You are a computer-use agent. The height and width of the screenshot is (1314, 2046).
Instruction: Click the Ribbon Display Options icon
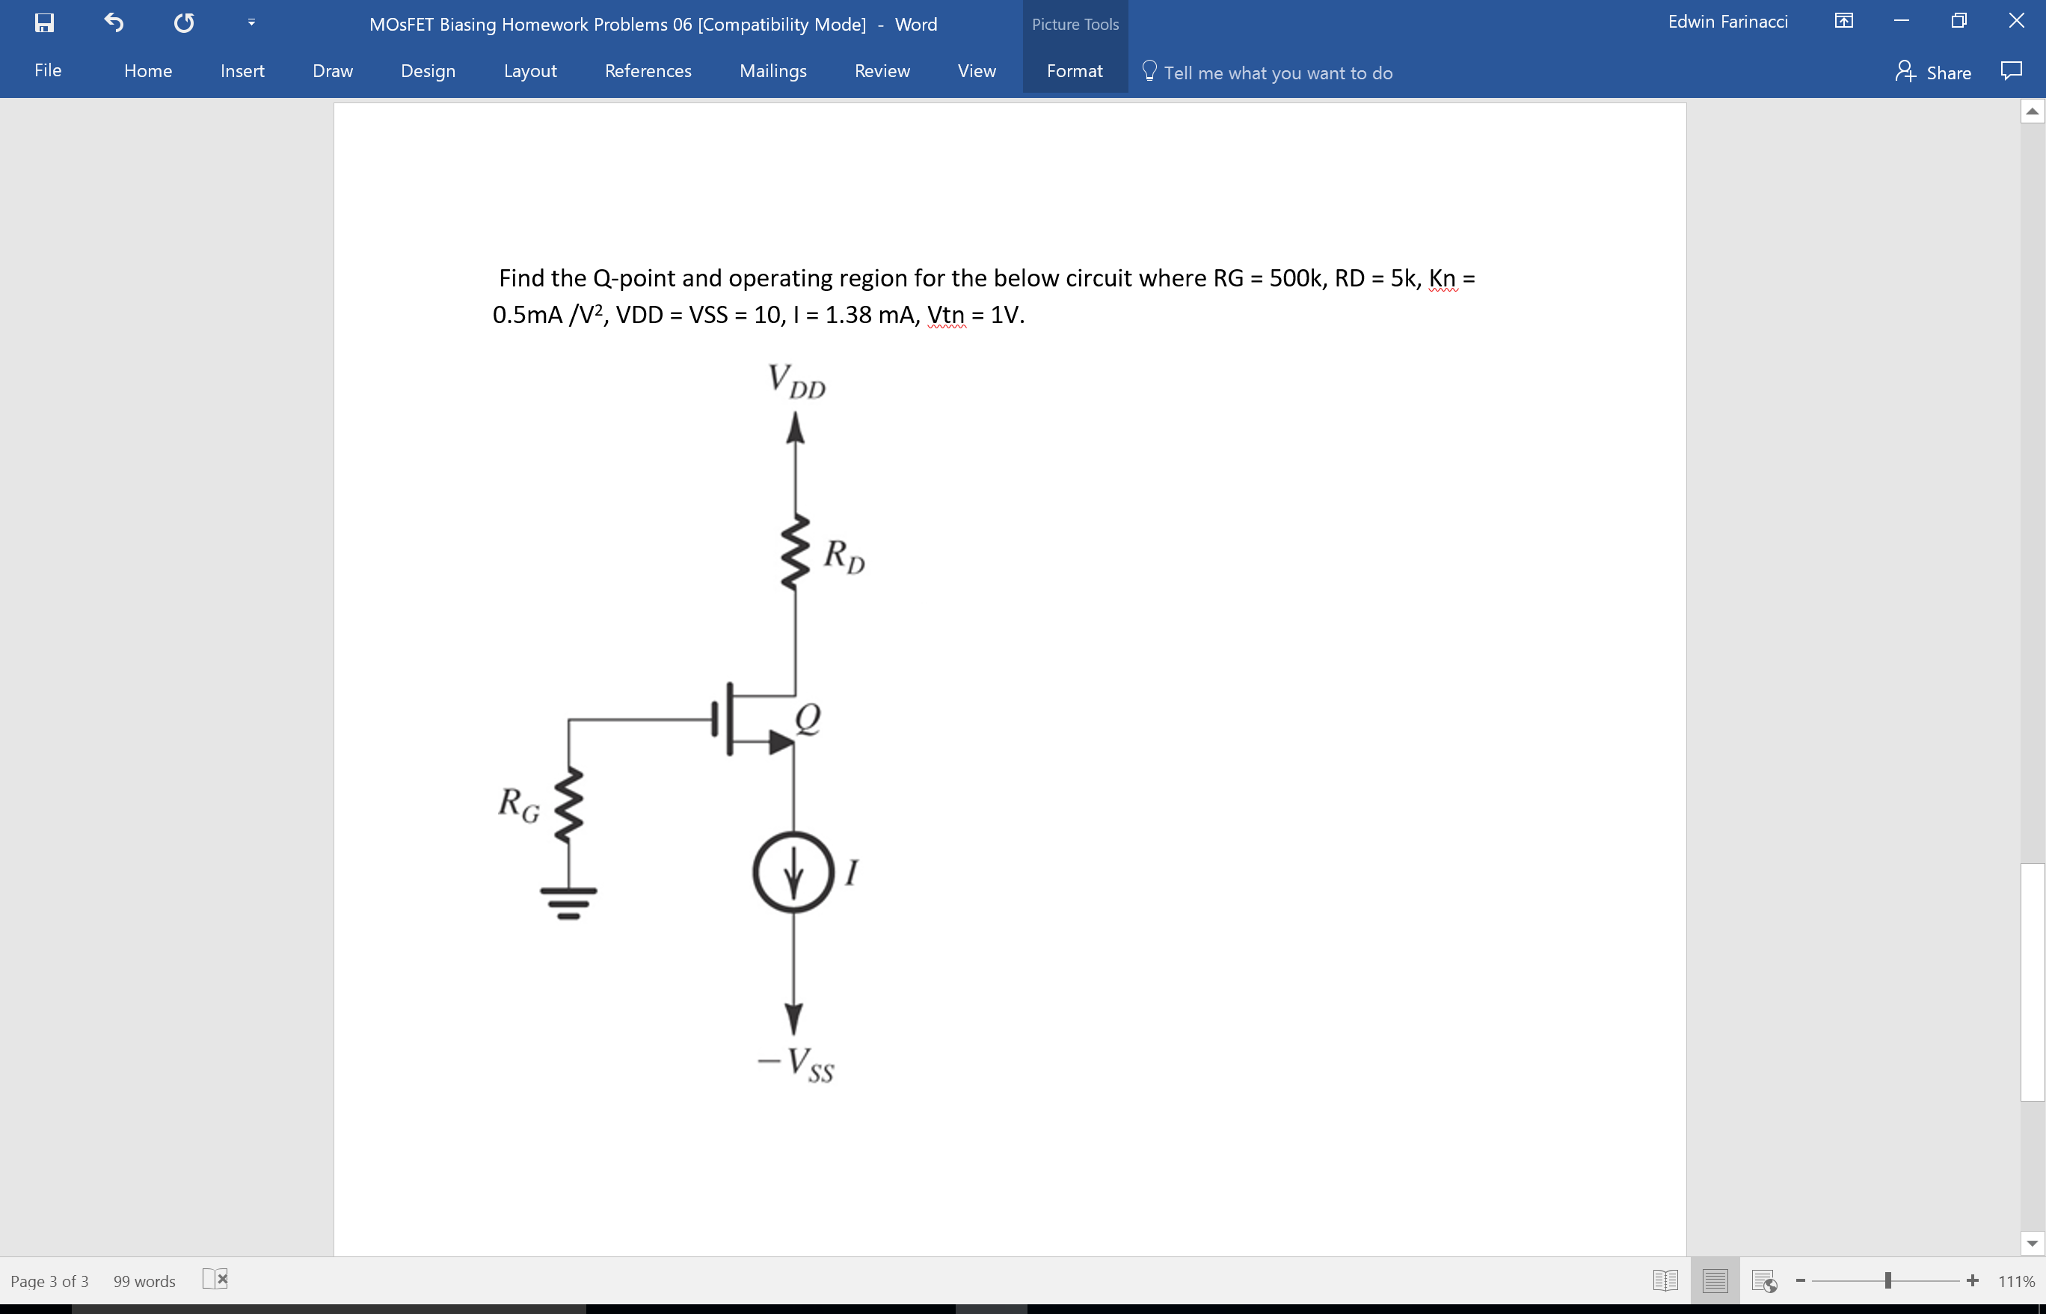(x=1842, y=20)
